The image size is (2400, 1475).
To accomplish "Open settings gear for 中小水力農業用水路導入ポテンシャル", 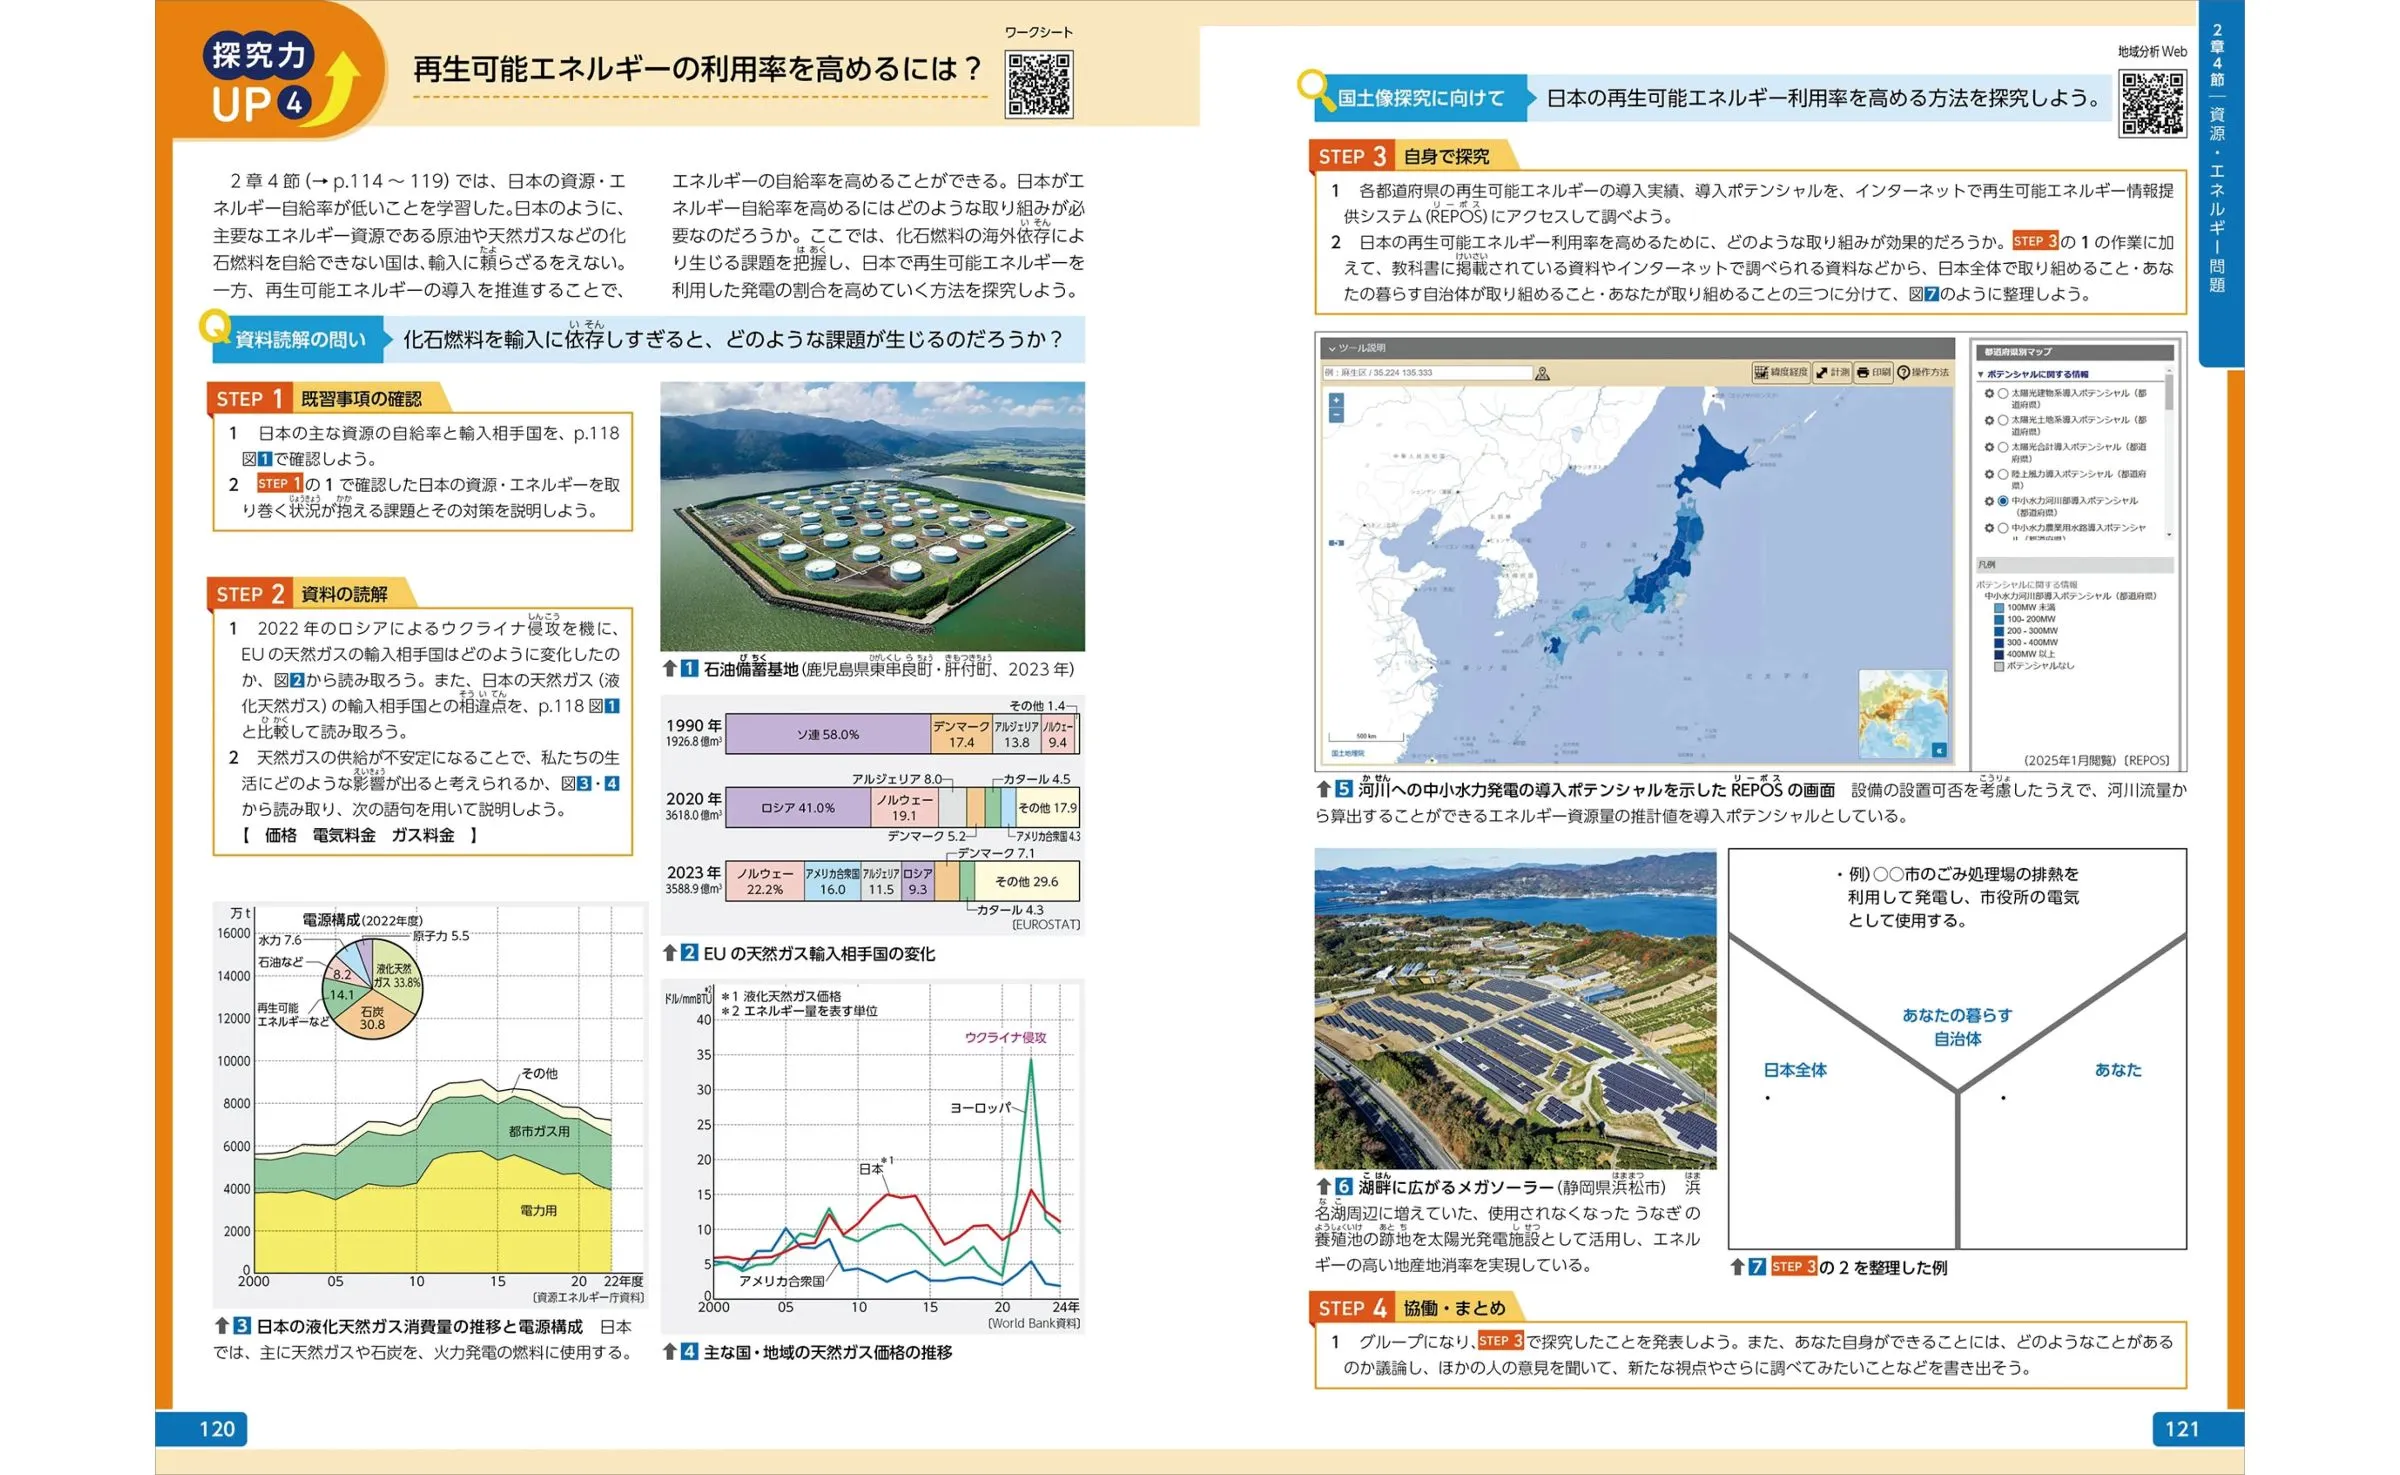I will click(x=1989, y=528).
